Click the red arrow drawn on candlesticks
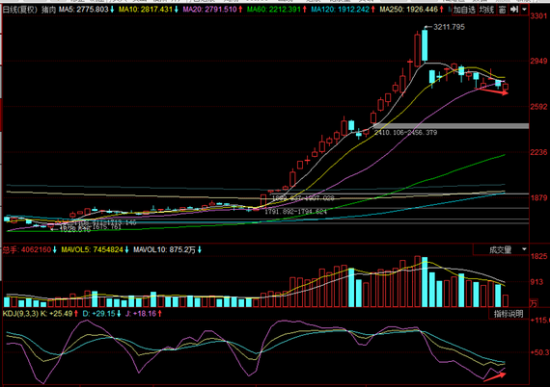Image resolution: width=550 pixels, height=387 pixels. [494, 92]
